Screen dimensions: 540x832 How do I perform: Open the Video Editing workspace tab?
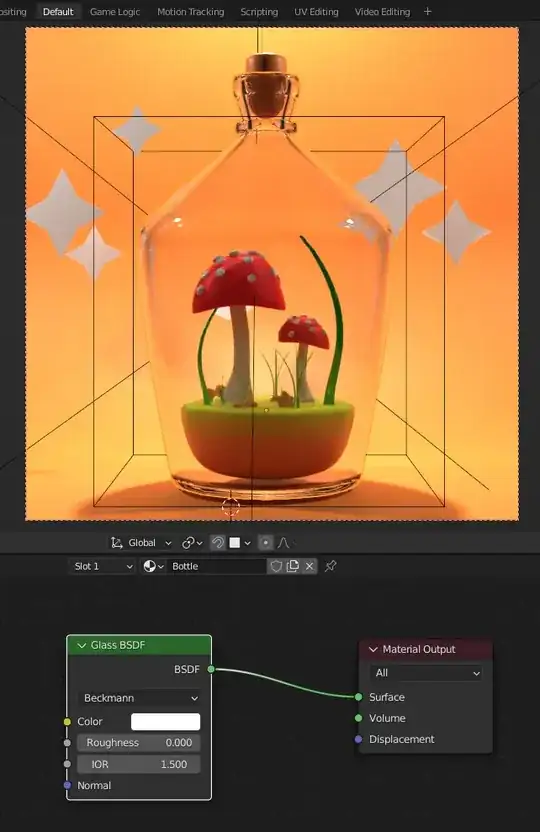coord(382,12)
